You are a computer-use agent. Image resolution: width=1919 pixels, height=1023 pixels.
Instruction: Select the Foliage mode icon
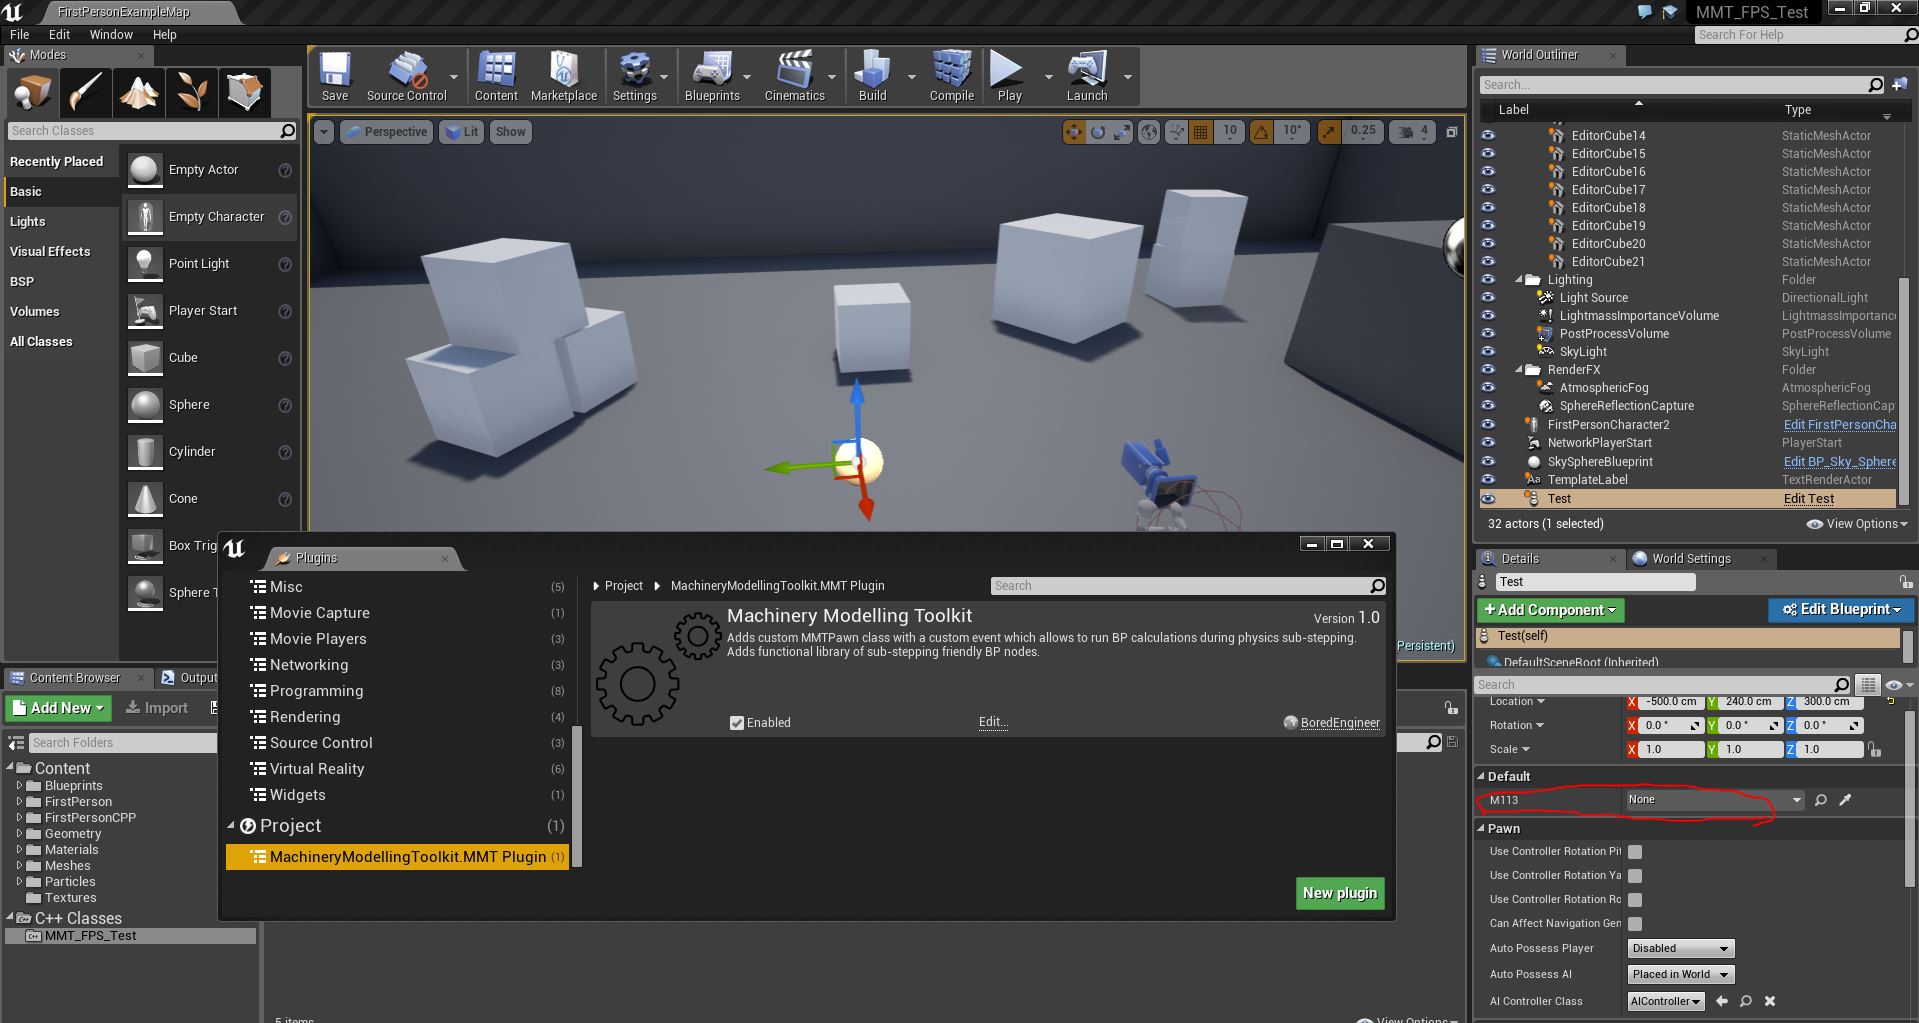192,92
